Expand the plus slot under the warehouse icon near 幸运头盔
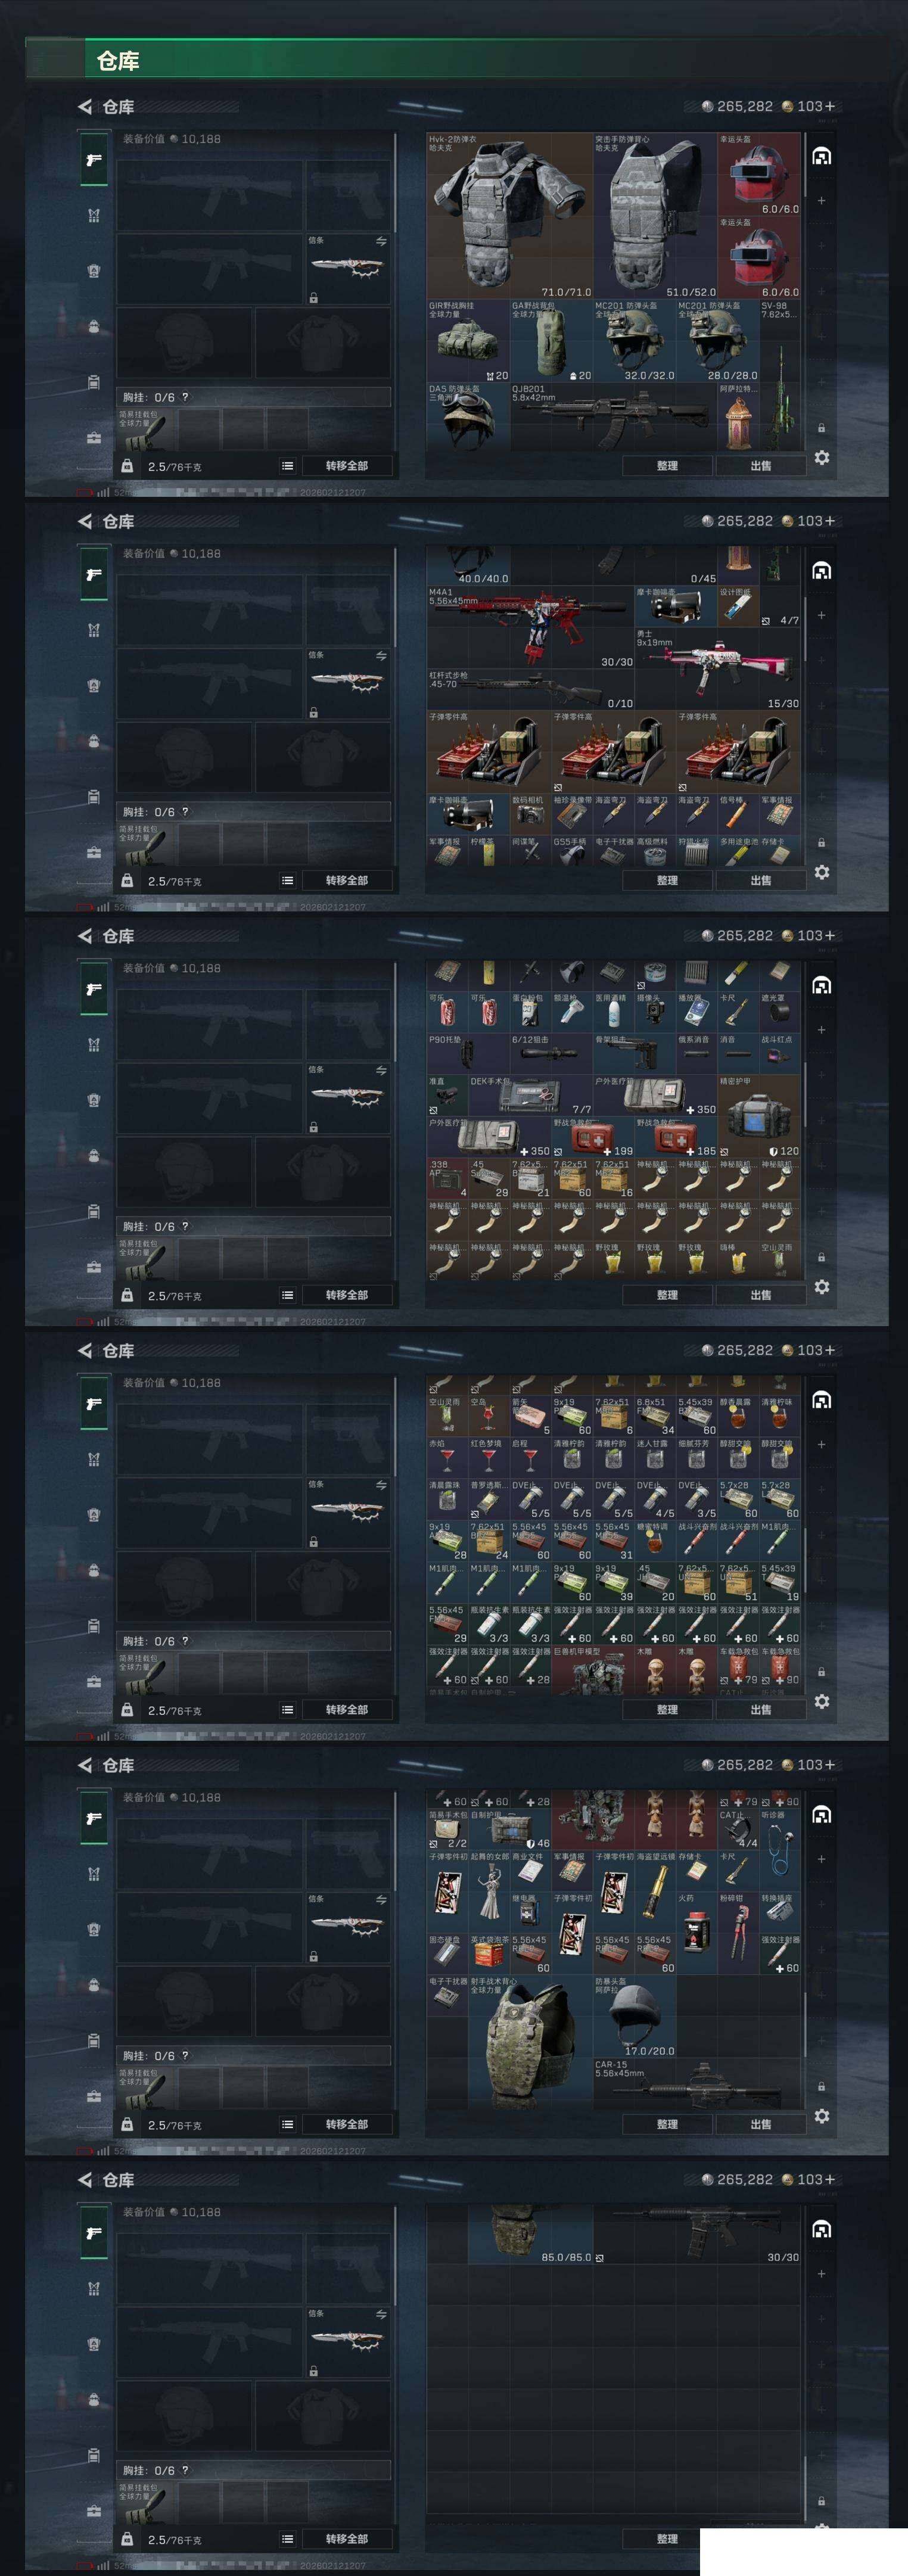908x2576 pixels. (x=821, y=201)
